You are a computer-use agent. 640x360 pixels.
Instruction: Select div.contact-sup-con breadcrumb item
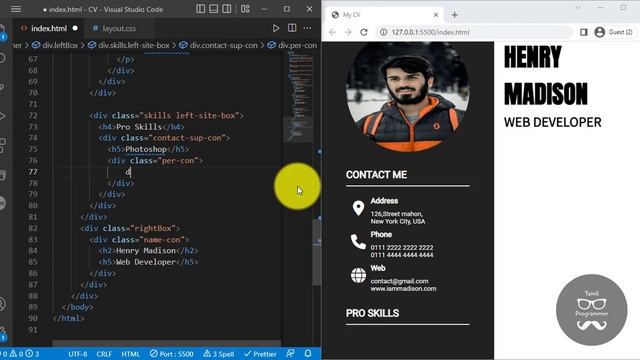click(223, 45)
